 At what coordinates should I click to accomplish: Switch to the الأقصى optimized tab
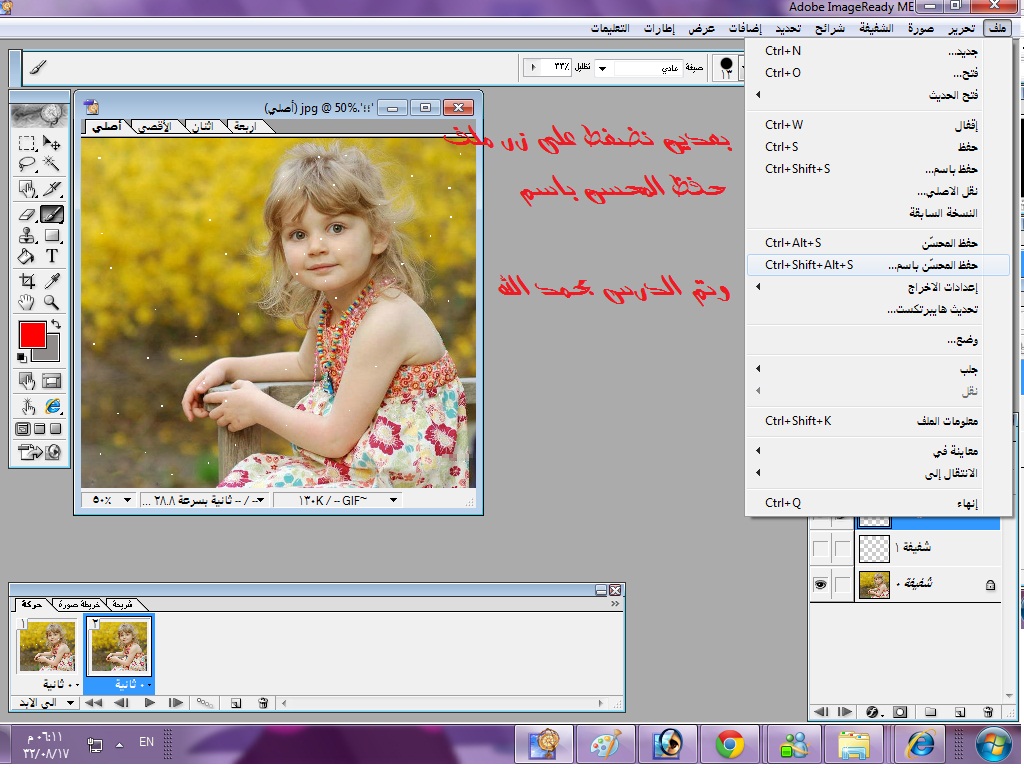point(153,127)
